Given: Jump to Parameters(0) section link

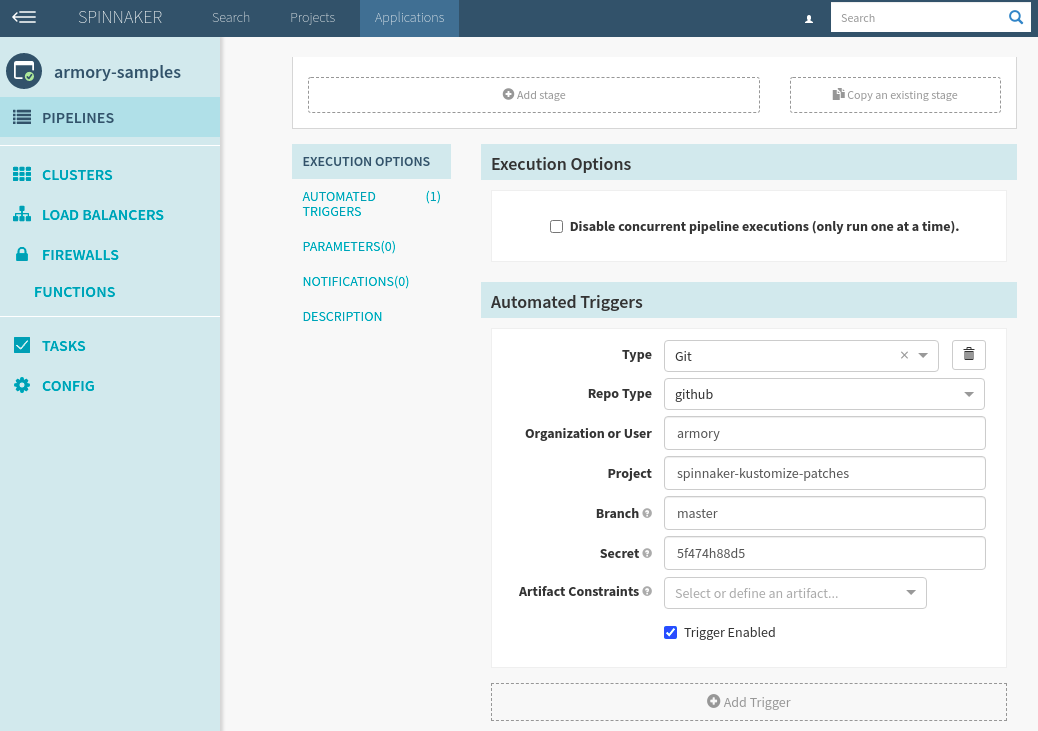Looking at the screenshot, I should tap(349, 247).
